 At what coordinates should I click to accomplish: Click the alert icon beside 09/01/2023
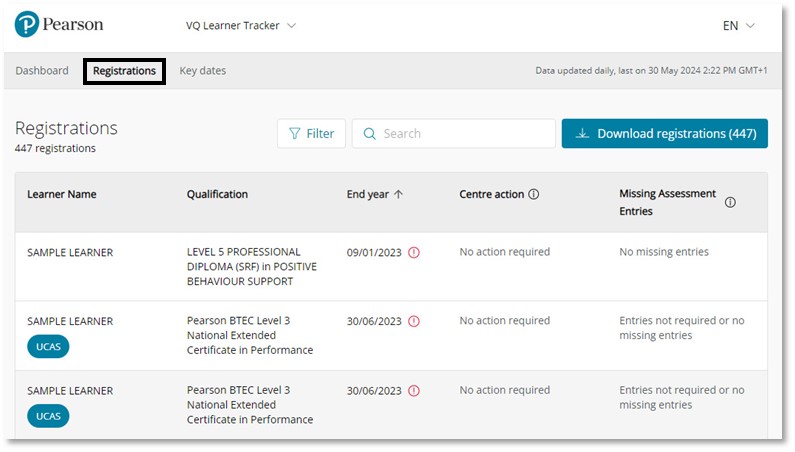414,253
